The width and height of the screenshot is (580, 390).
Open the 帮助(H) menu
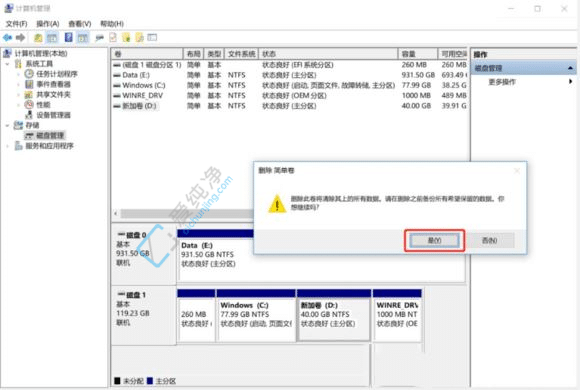coord(112,24)
